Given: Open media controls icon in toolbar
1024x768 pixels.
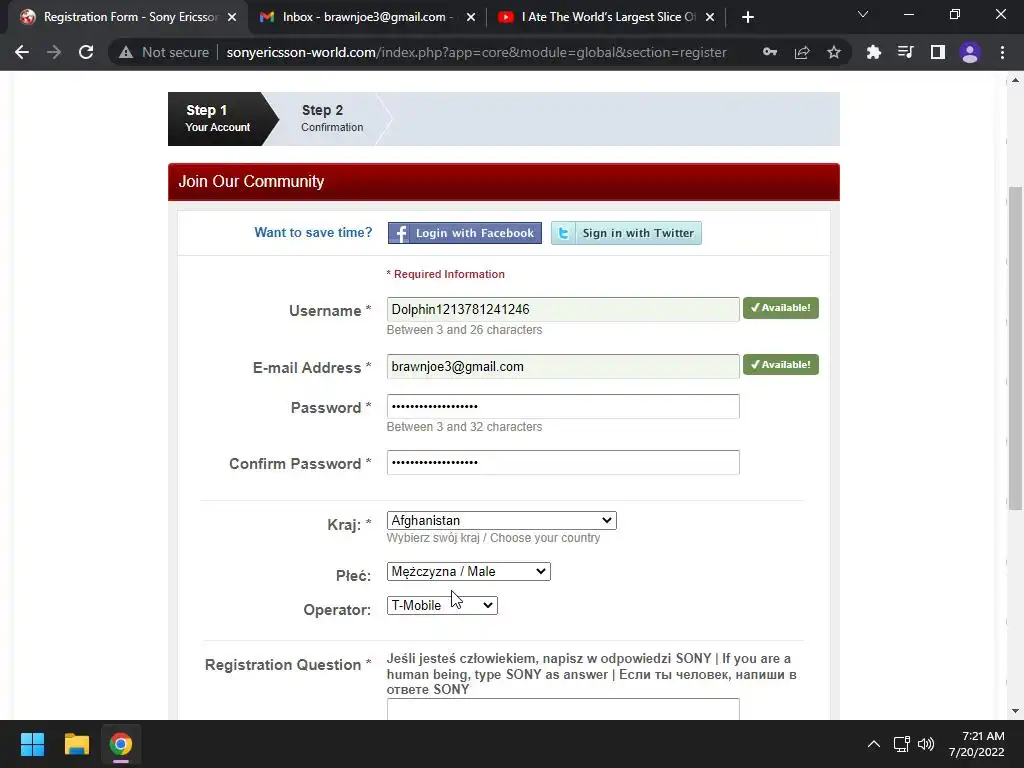Looking at the screenshot, I should pyautogui.click(x=906, y=52).
